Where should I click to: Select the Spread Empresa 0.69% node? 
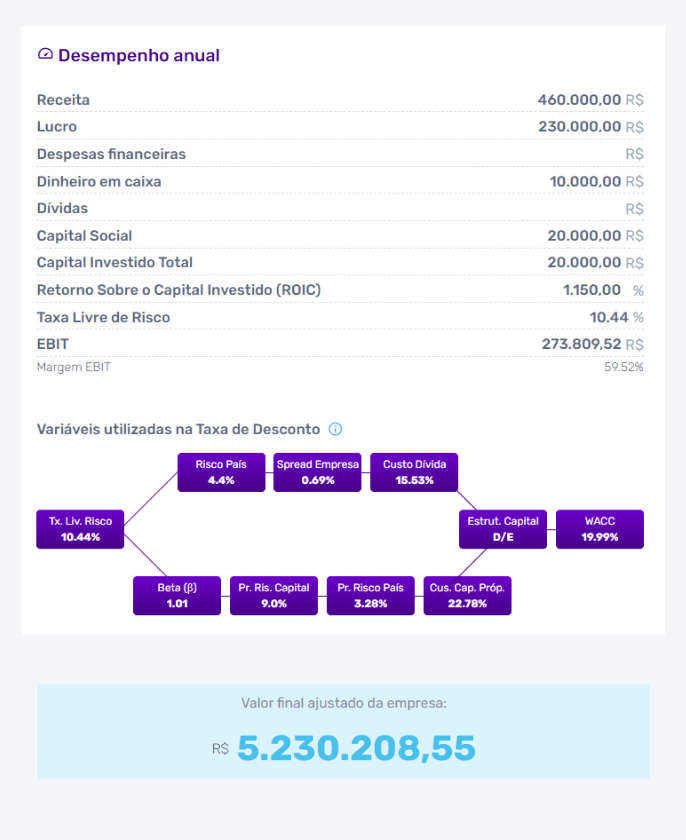(318, 472)
